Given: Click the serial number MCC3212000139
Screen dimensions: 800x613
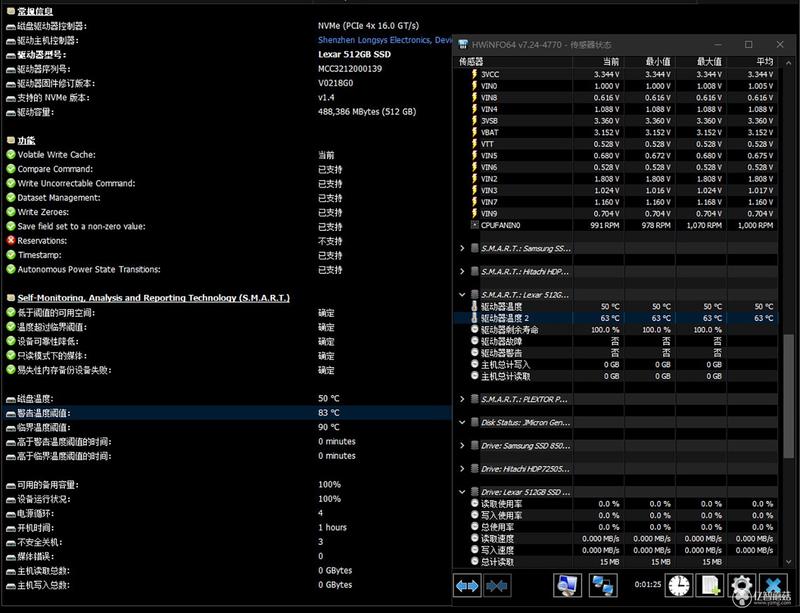Looking at the screenshot, I should [350, 68].
